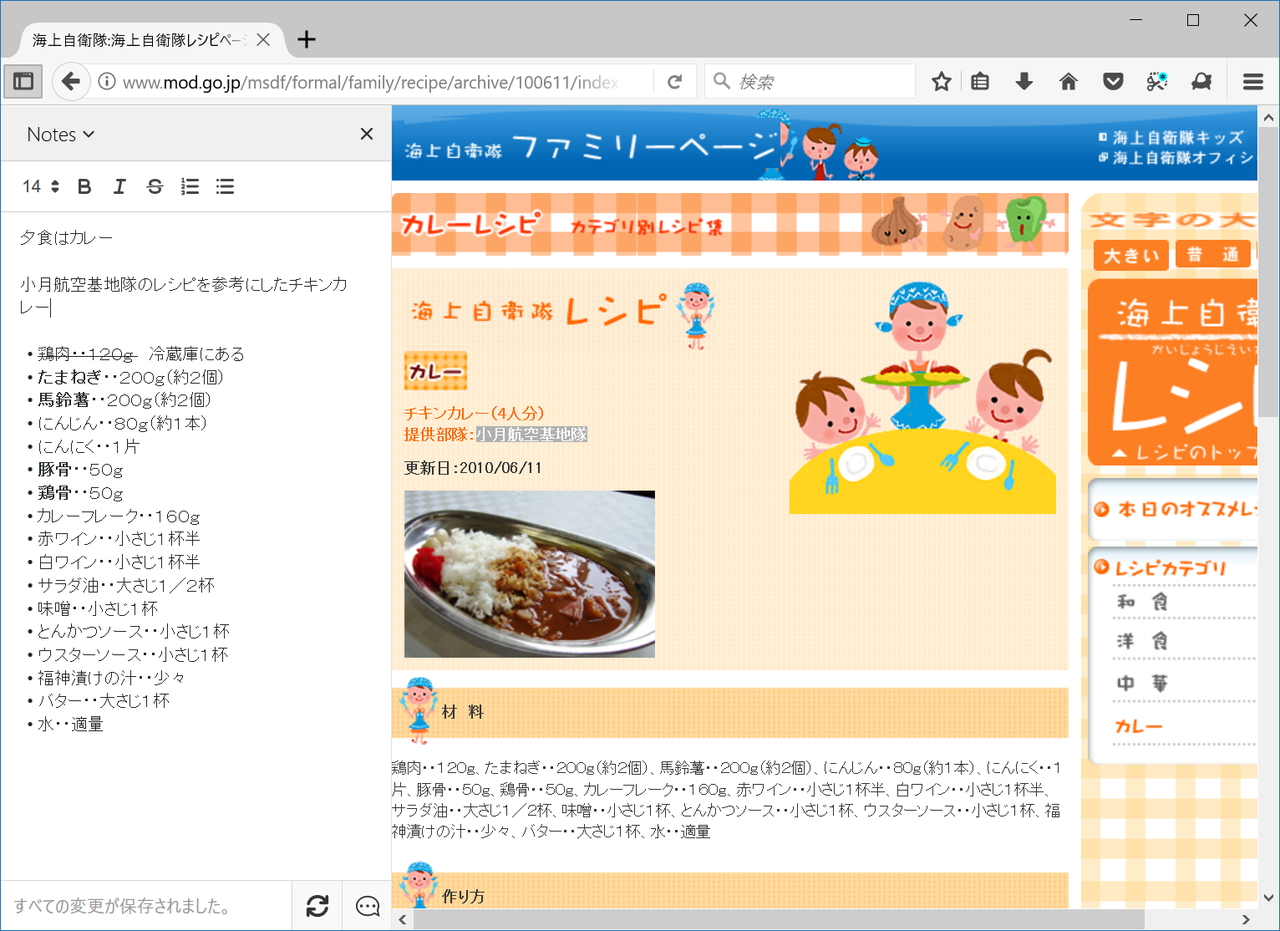Open the Notes panel dropdown chevron
1280x931 pixels.
88,134
